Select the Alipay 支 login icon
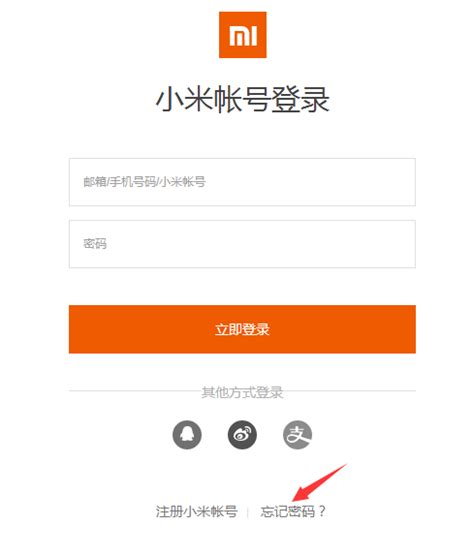 (297, 435)
